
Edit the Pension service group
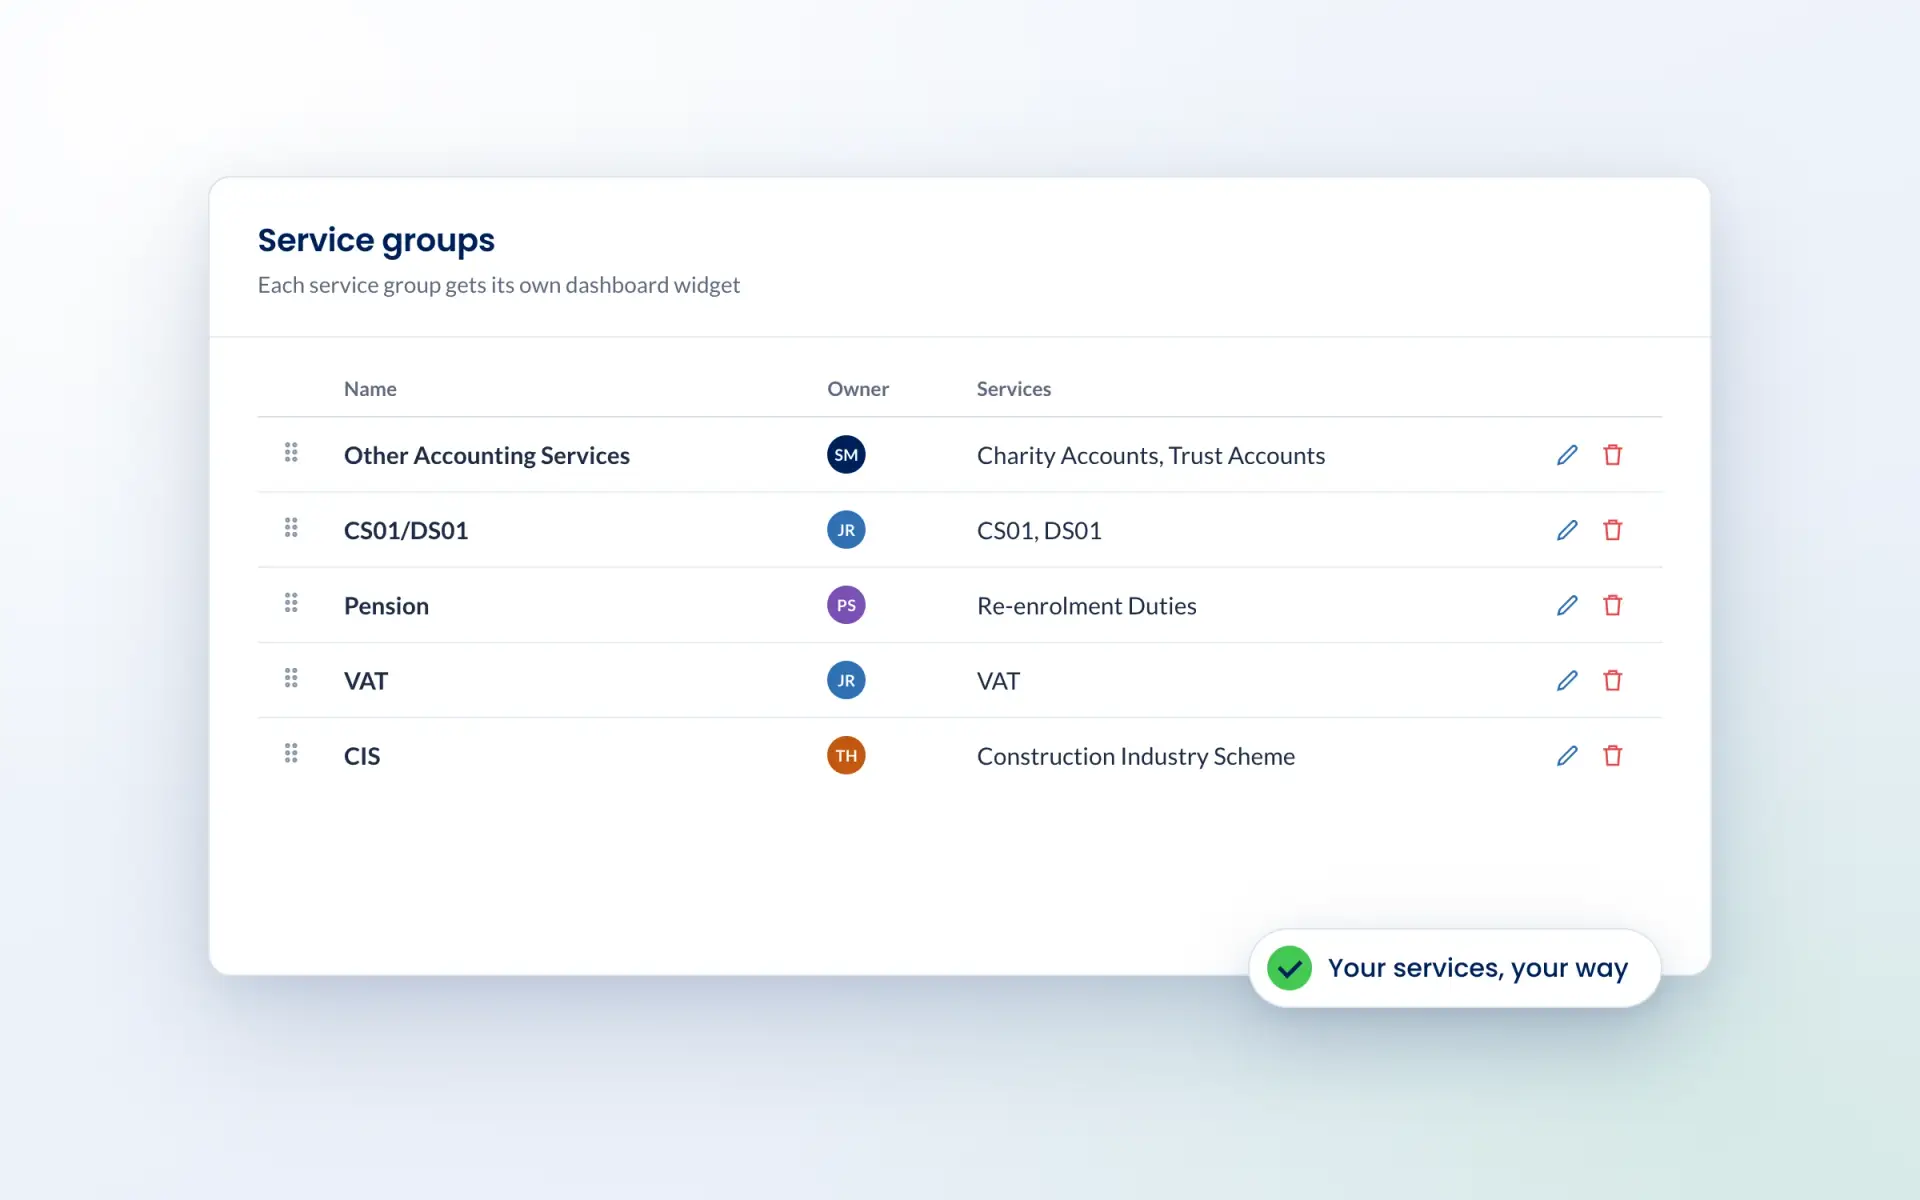(1567, 605)
